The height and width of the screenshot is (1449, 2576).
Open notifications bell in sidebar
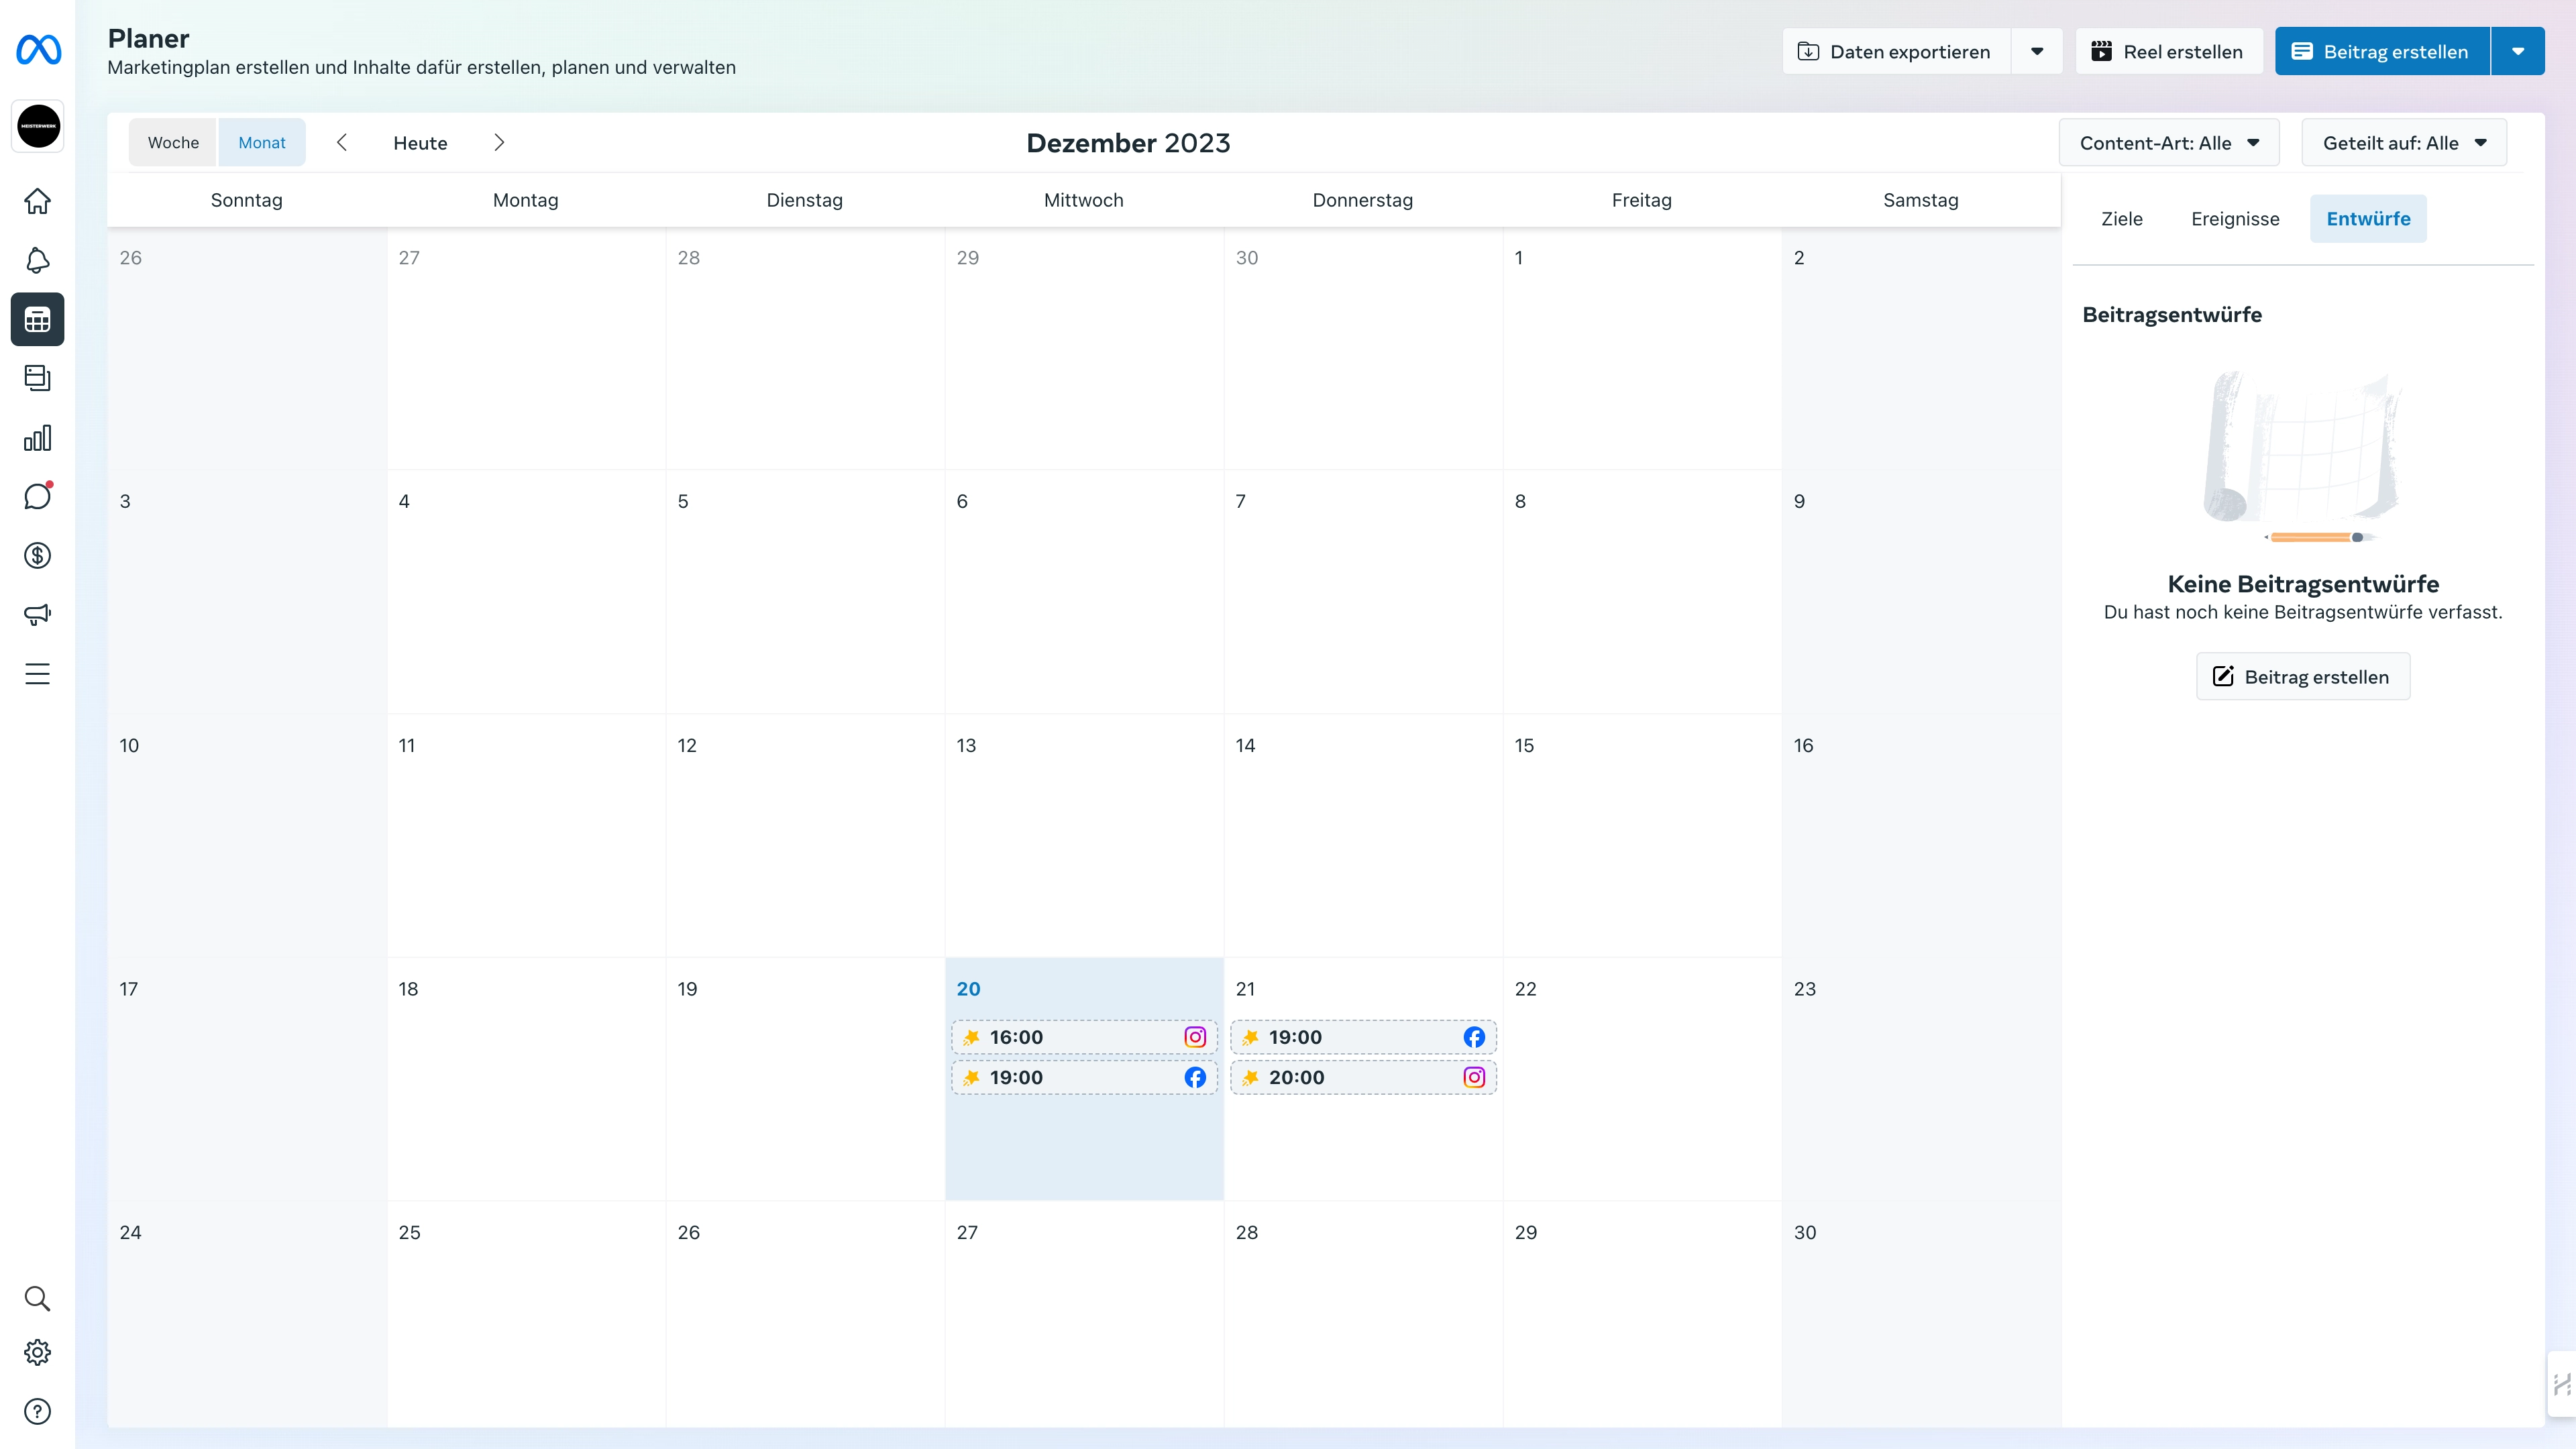[x=38, y=260]
